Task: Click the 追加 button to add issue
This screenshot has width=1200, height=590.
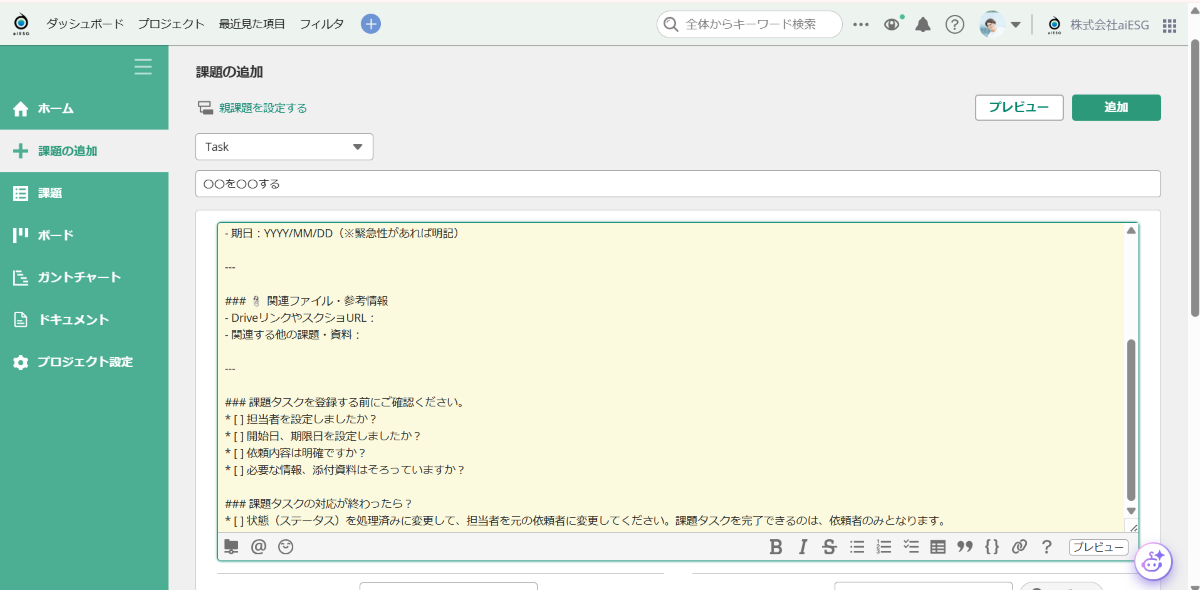Action: click(1115, 107)
